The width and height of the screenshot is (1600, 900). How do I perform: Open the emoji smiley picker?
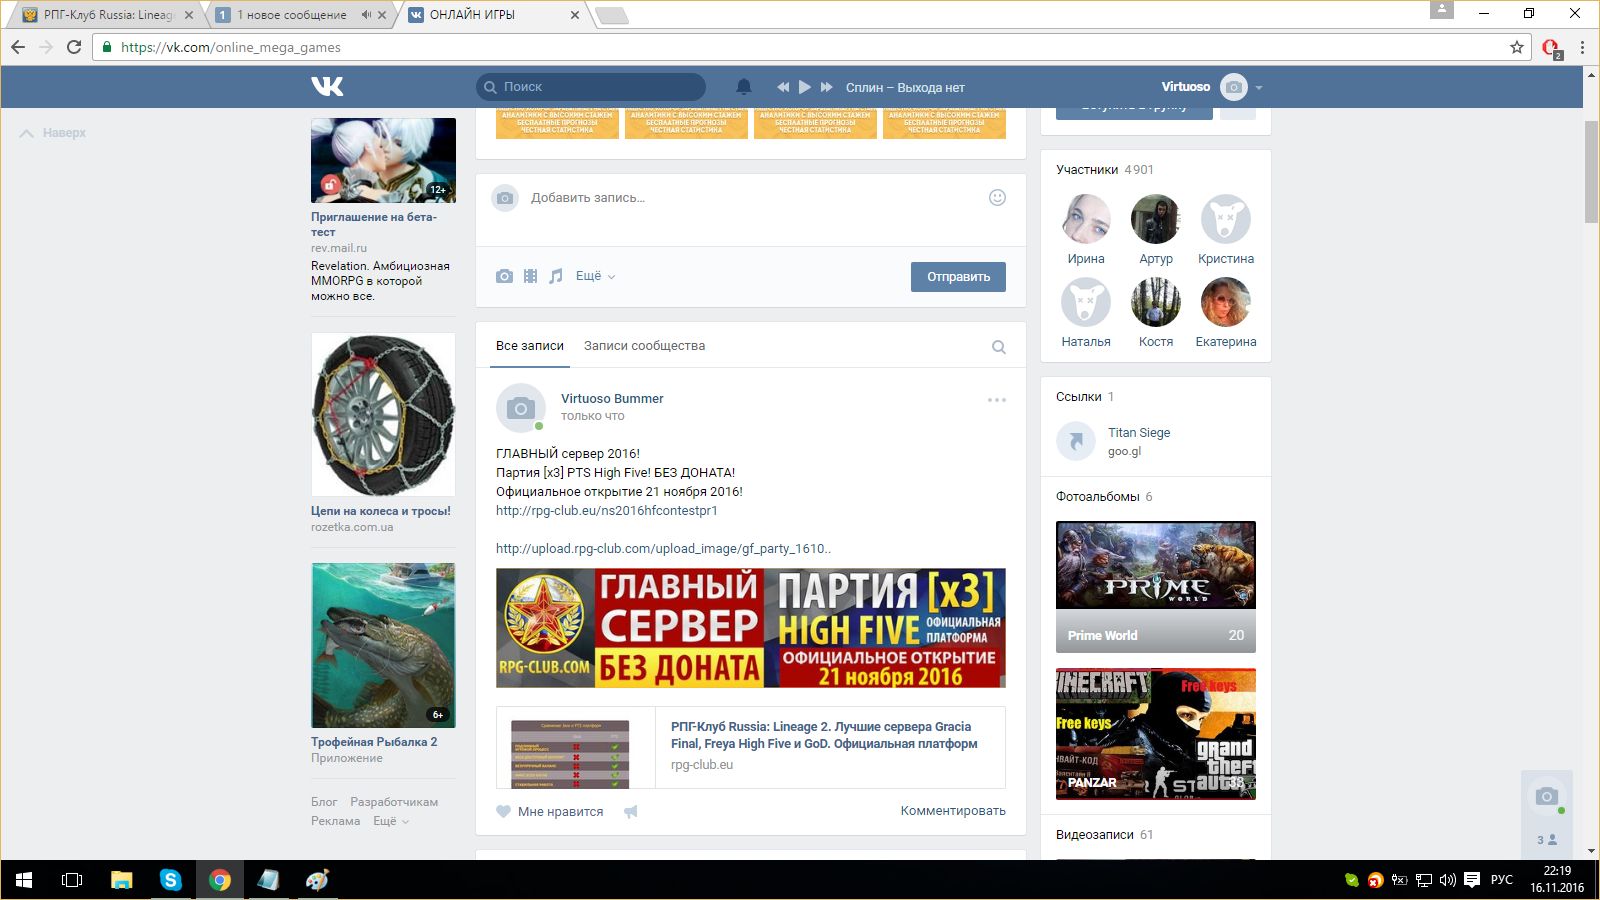[997, 198]
